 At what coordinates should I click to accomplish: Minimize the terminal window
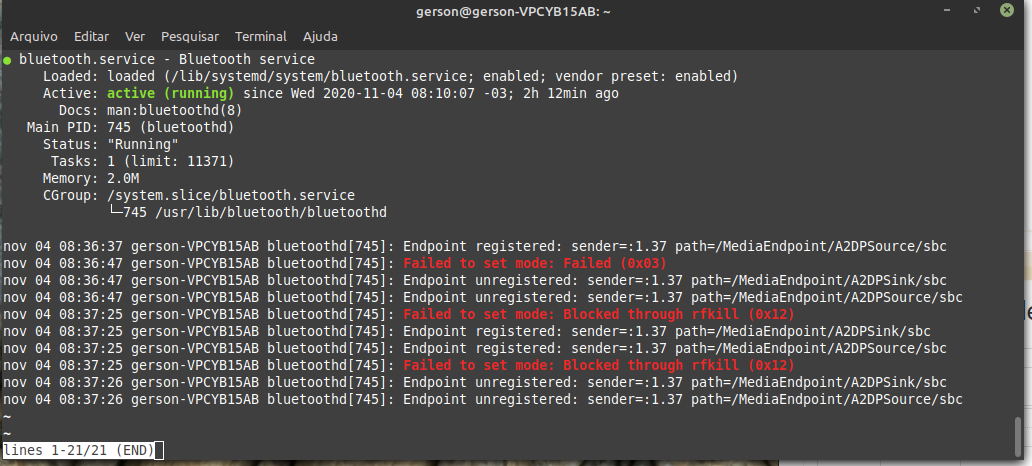(x=947, y=10)
